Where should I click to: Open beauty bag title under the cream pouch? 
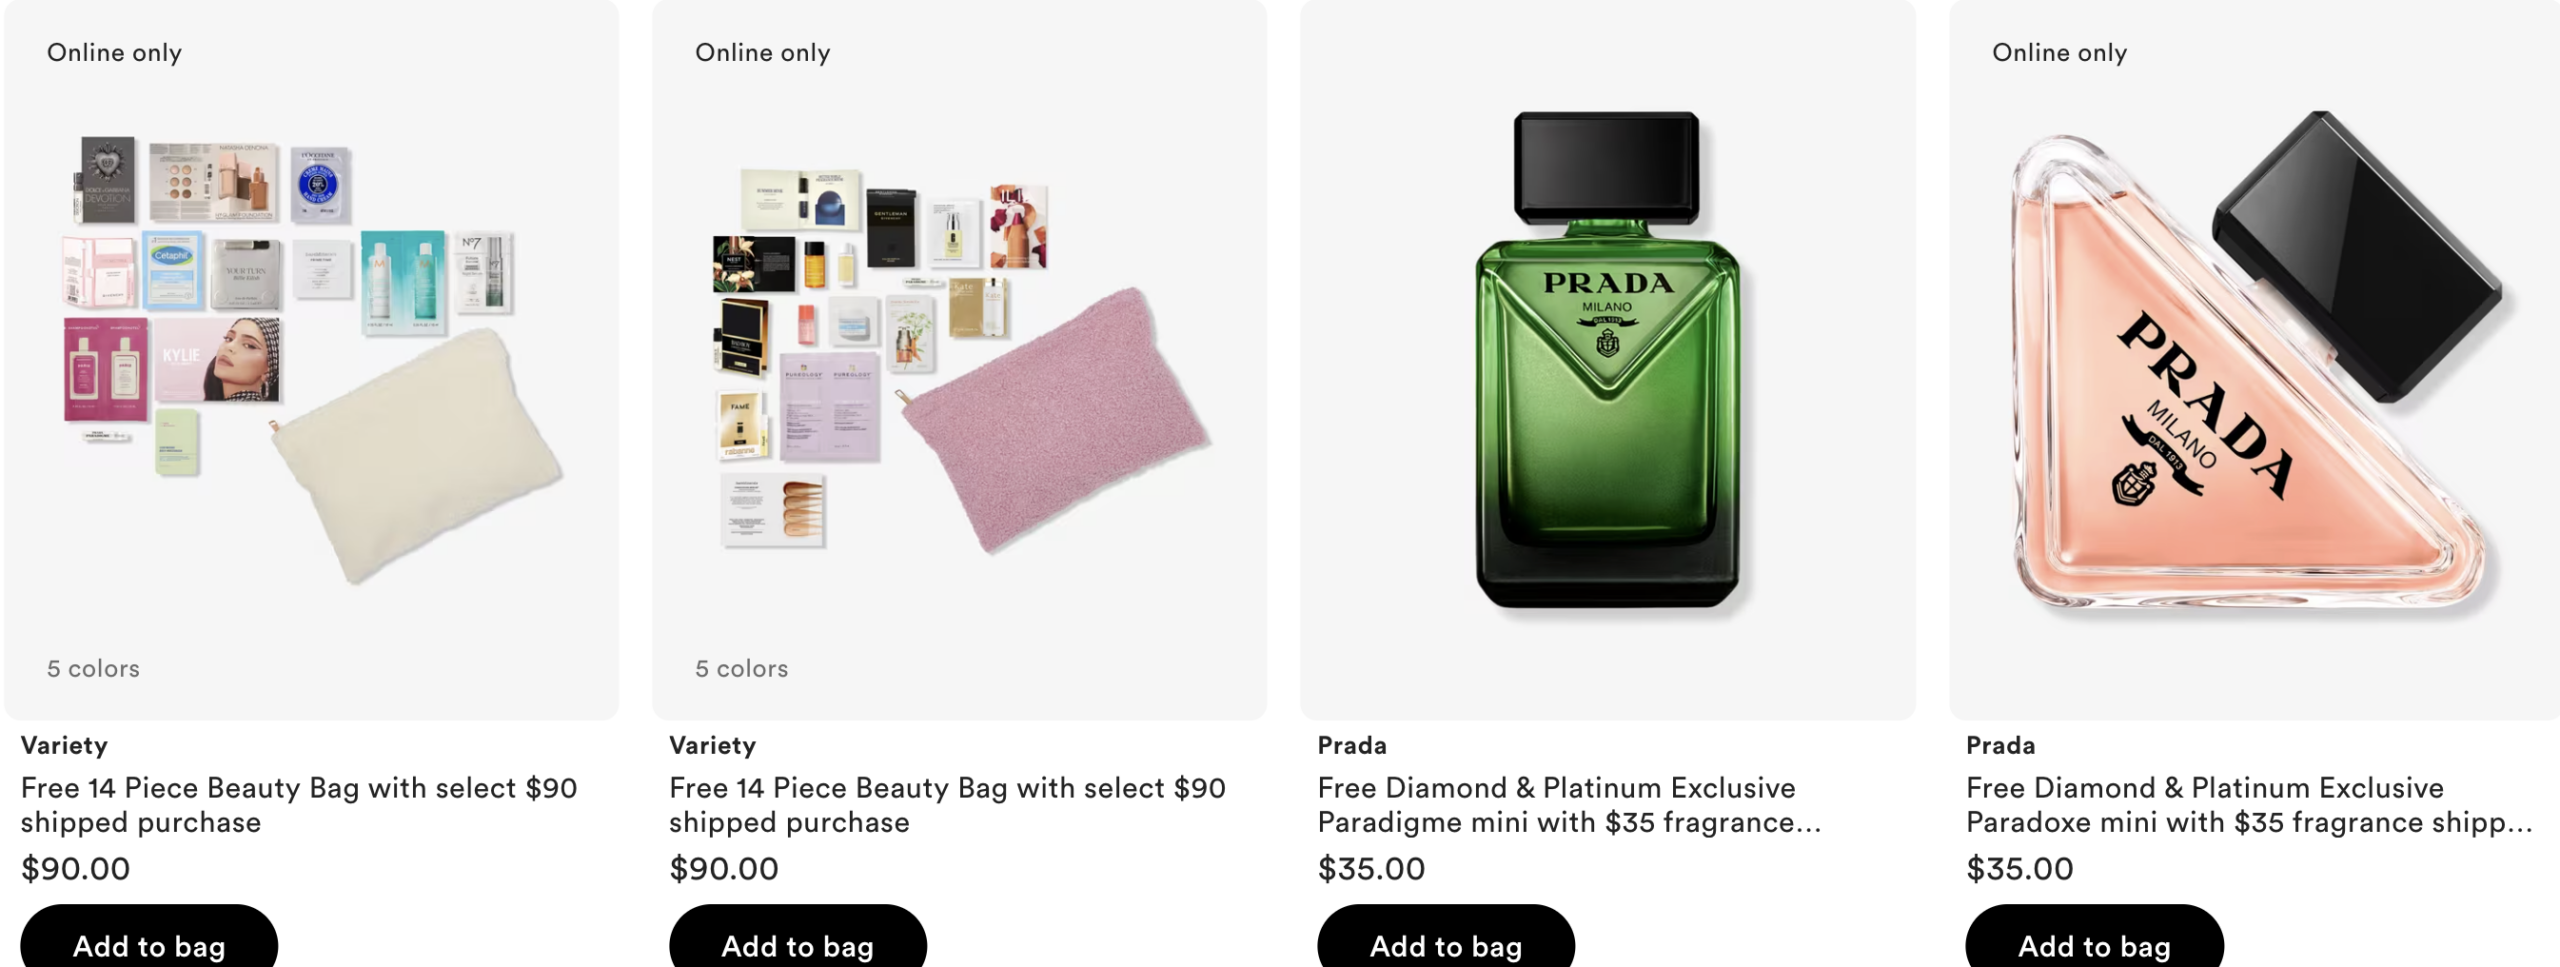[299, 805]
